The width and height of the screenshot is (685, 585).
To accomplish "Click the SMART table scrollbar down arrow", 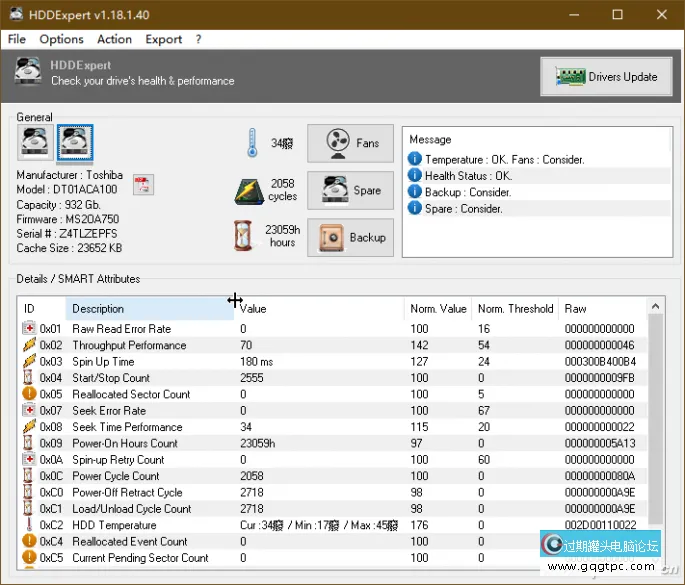I will pyautogui.click(x=657, y=561).
